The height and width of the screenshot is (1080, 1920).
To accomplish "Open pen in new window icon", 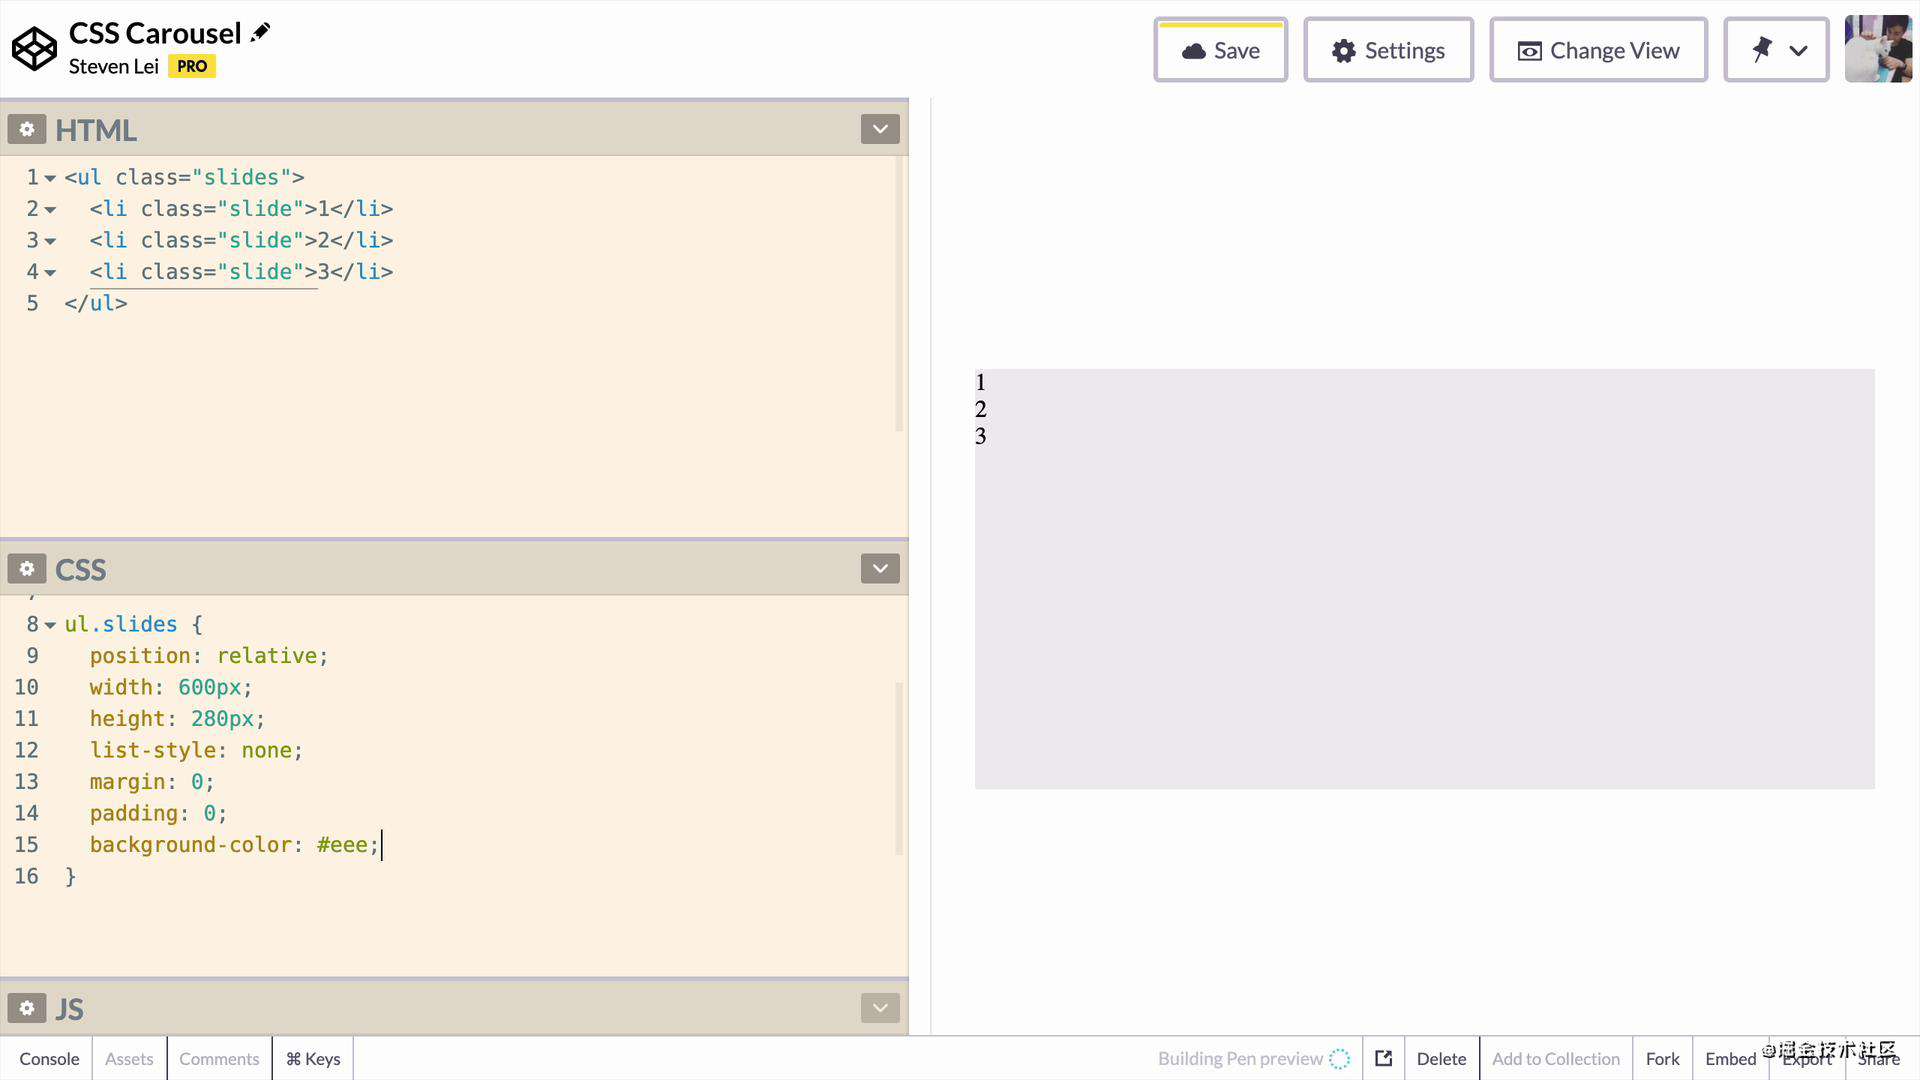I will pos(1384,1058).
